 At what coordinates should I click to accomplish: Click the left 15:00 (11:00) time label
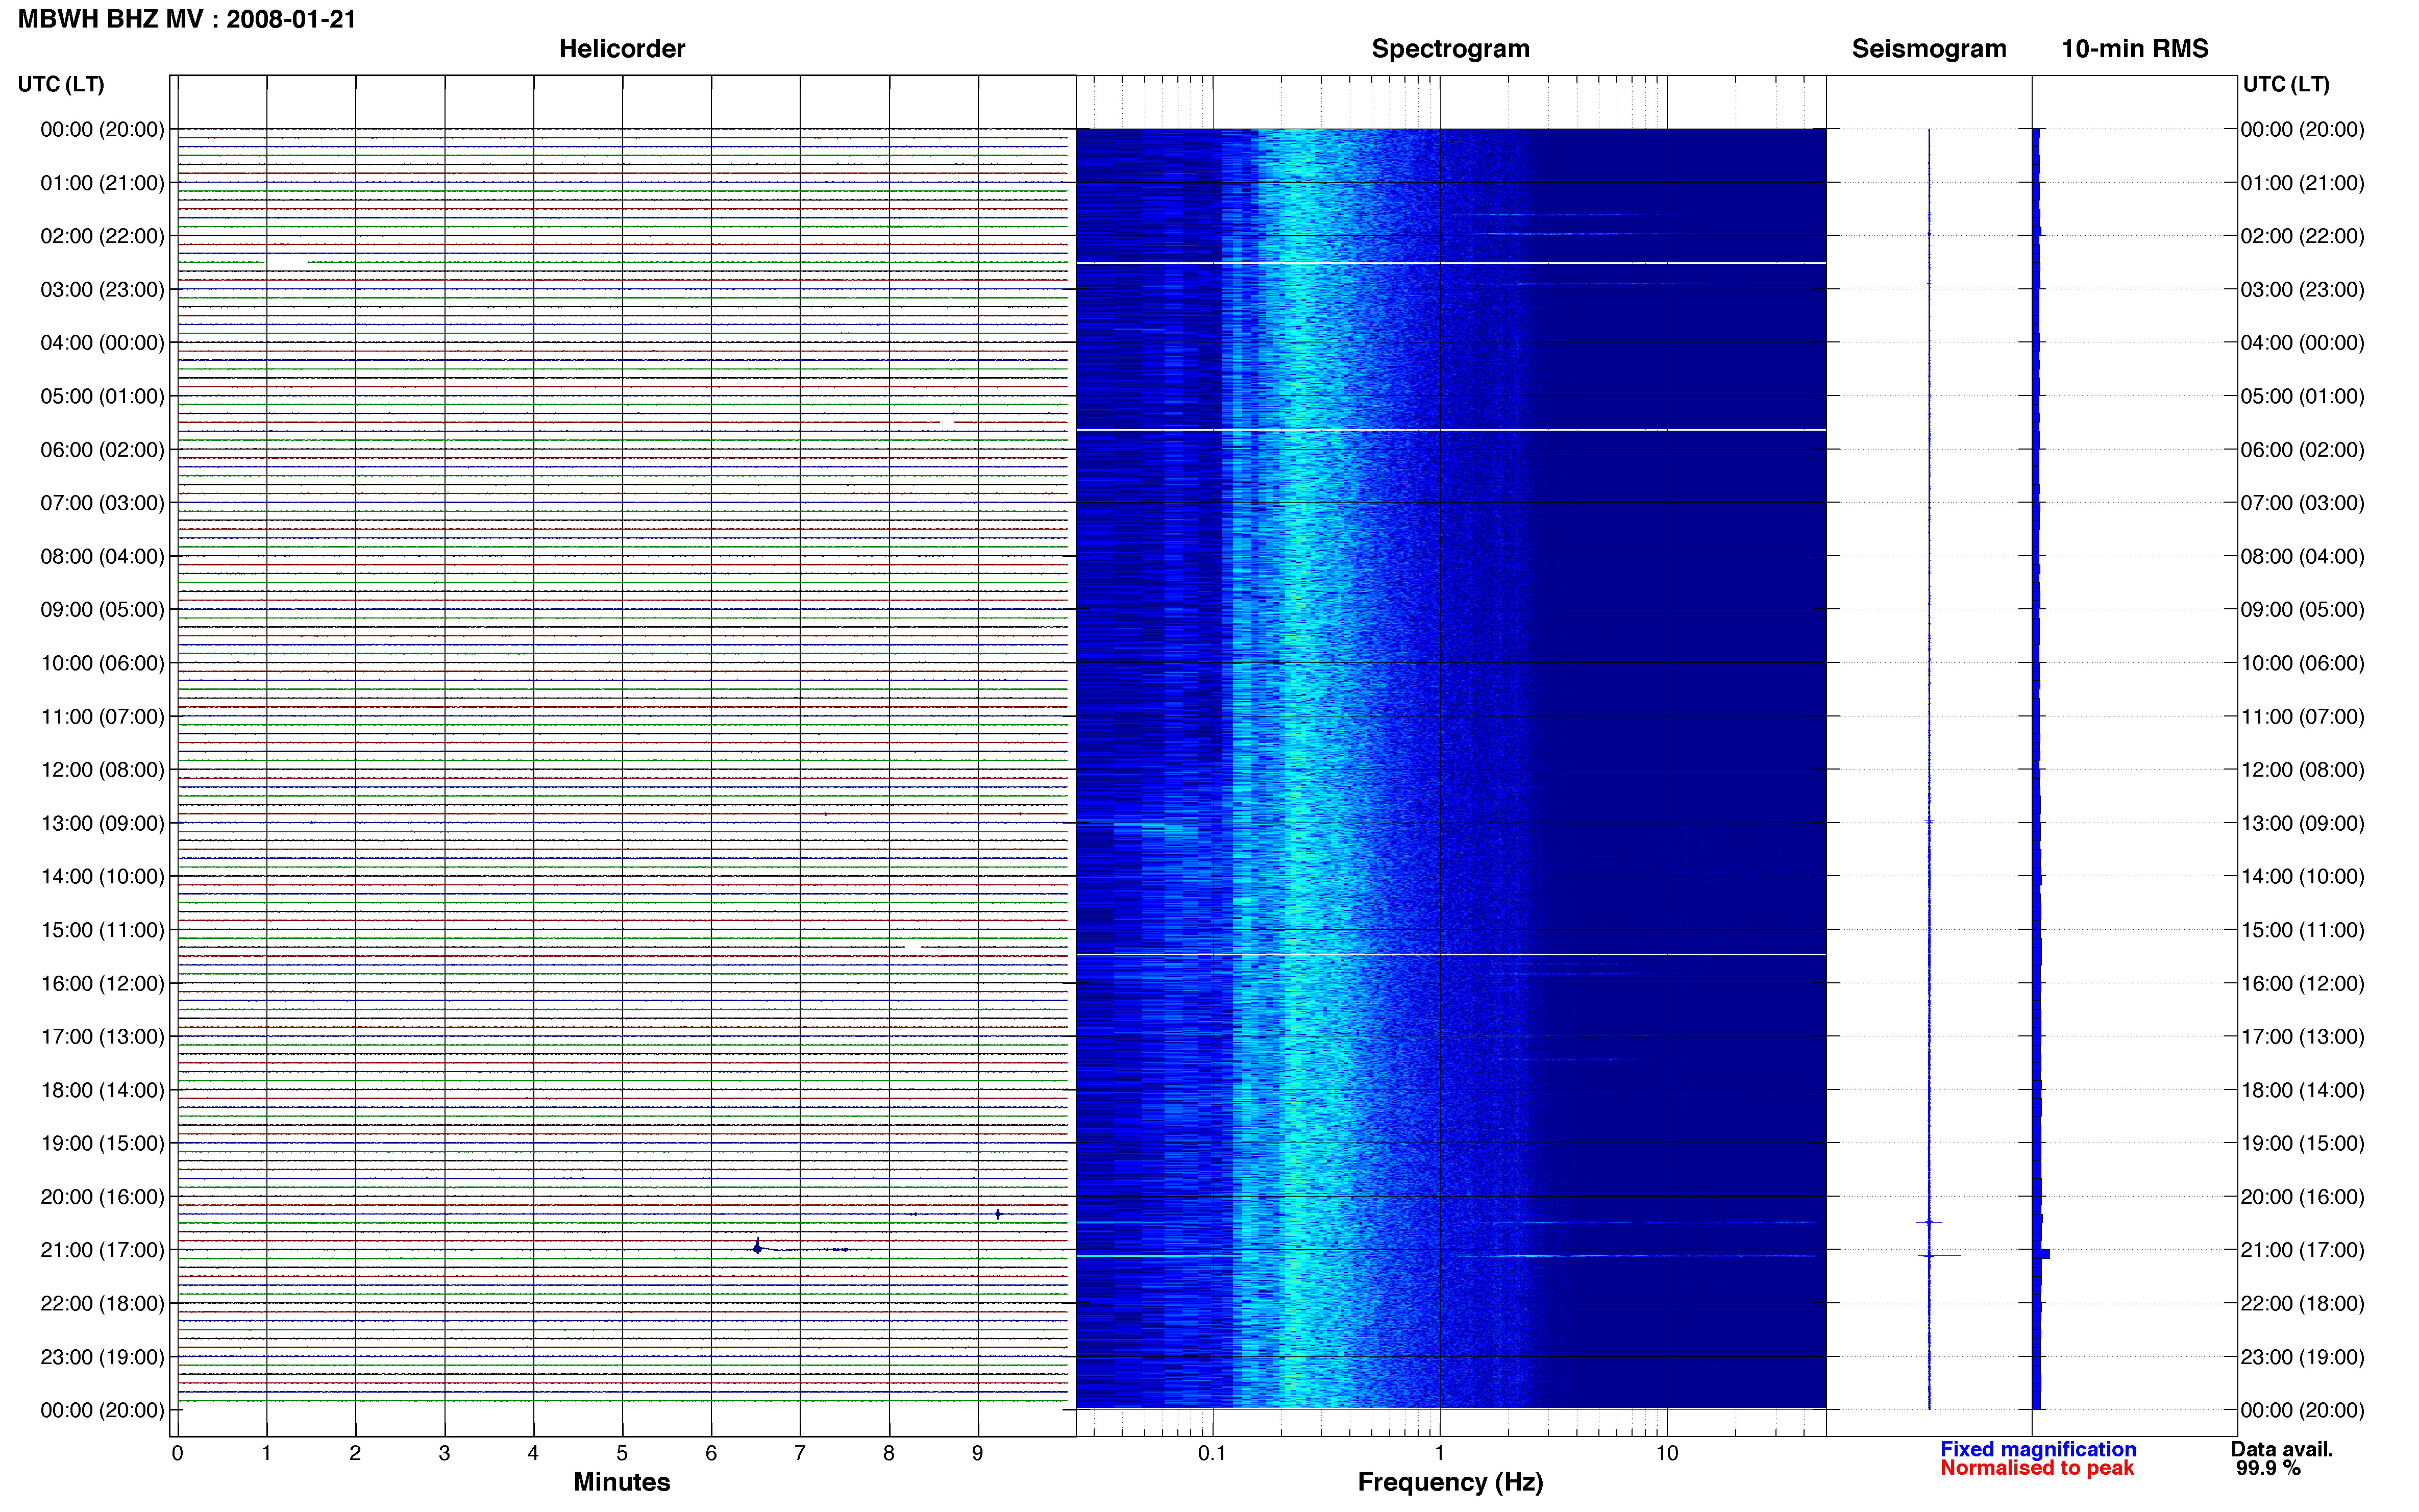click(x=102, y=930)
